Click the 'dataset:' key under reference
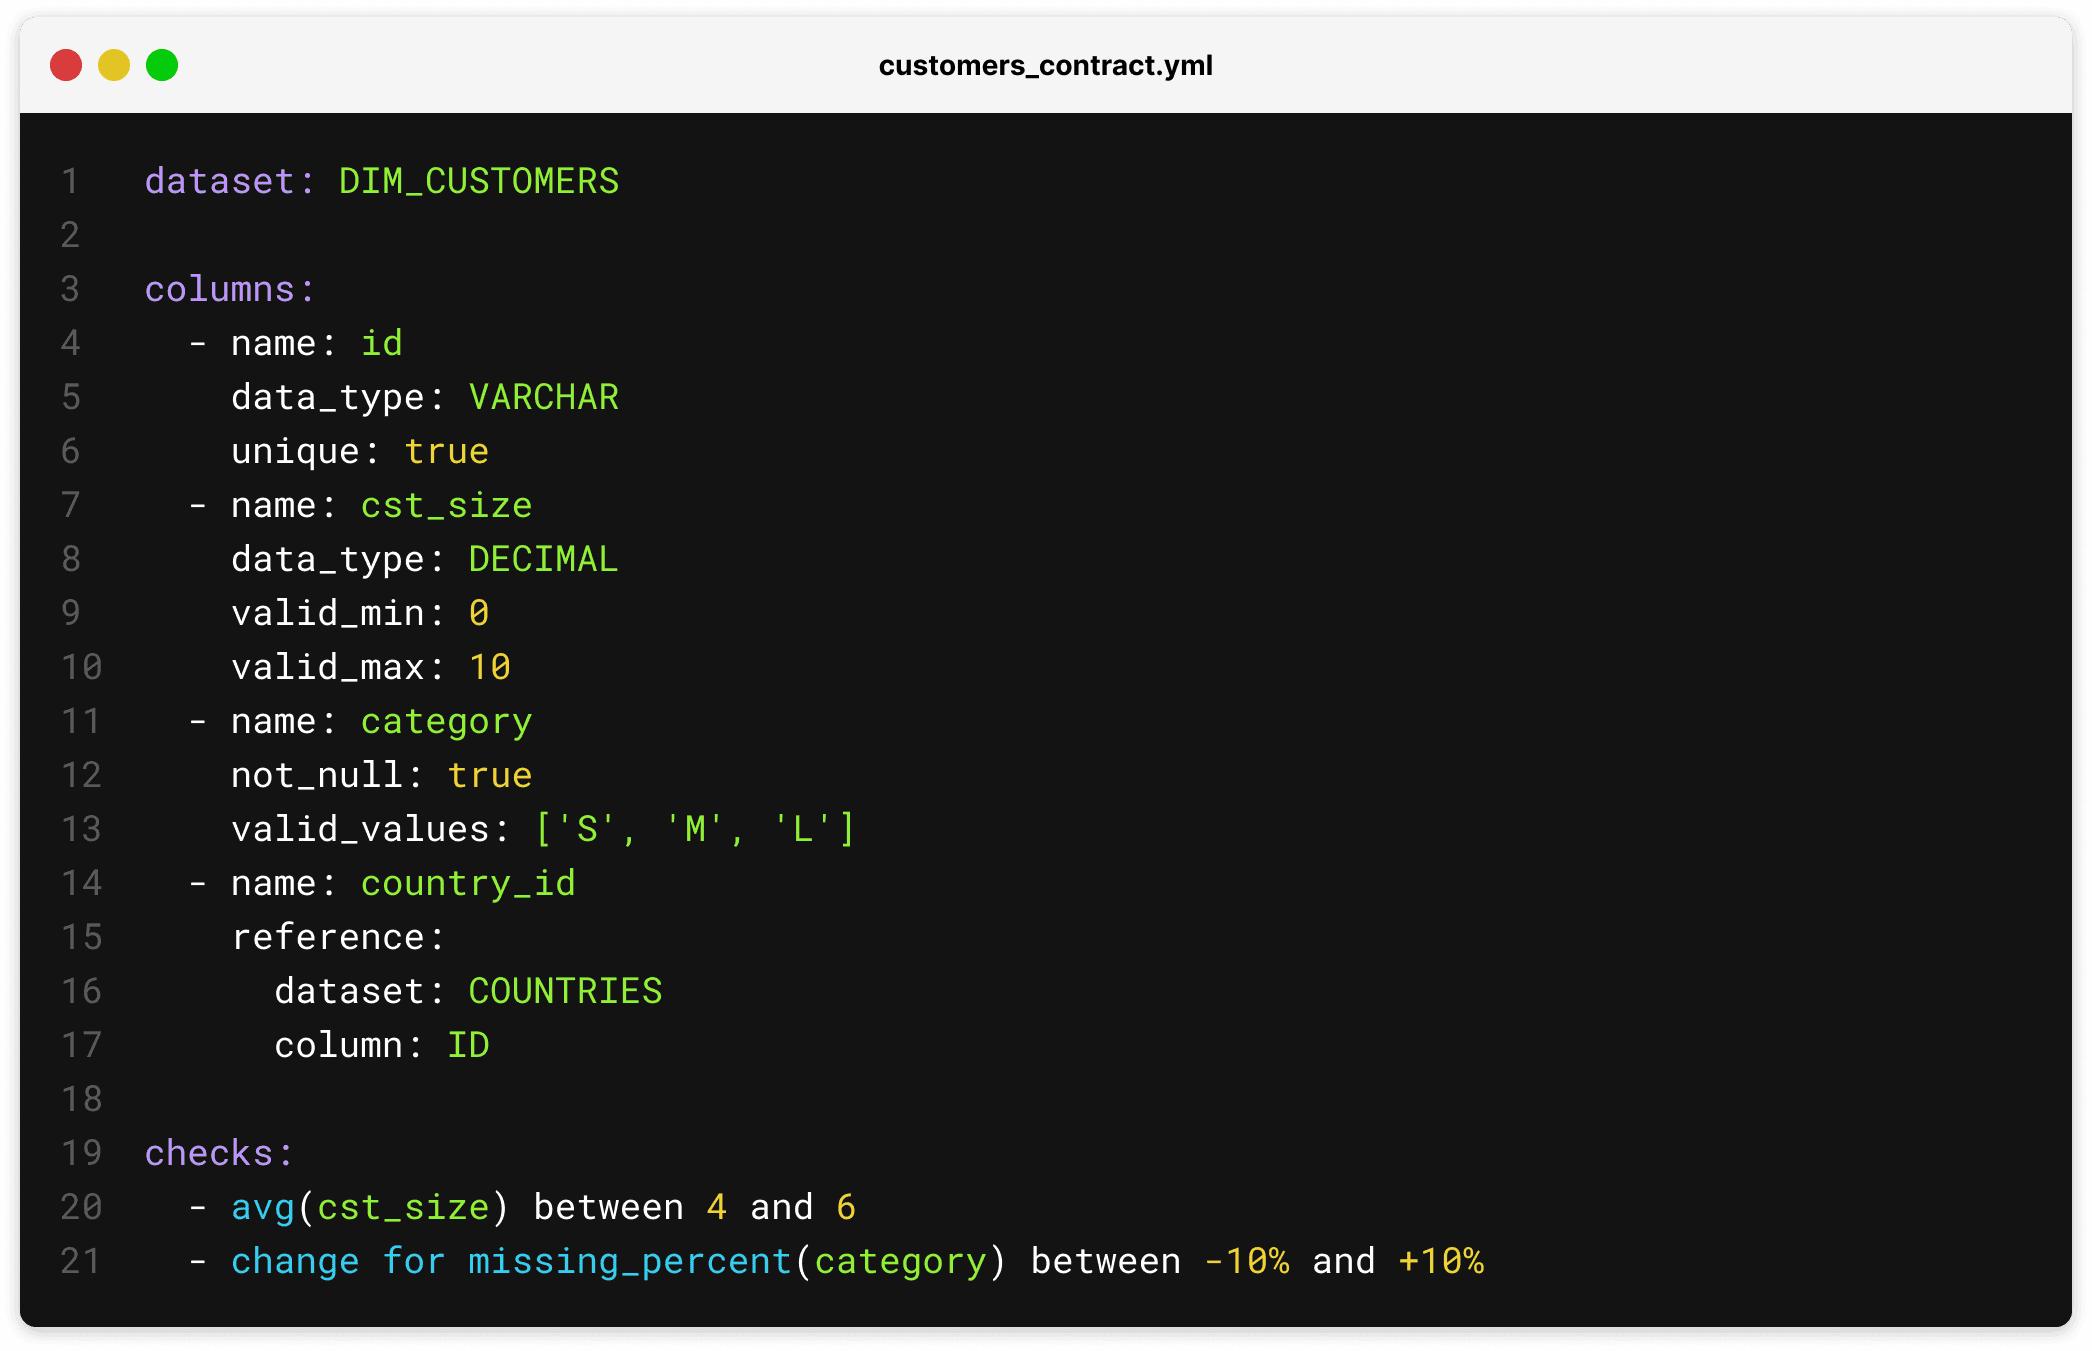The width and height of the screenshot is (2092, 1351). [x=360, y=991]
